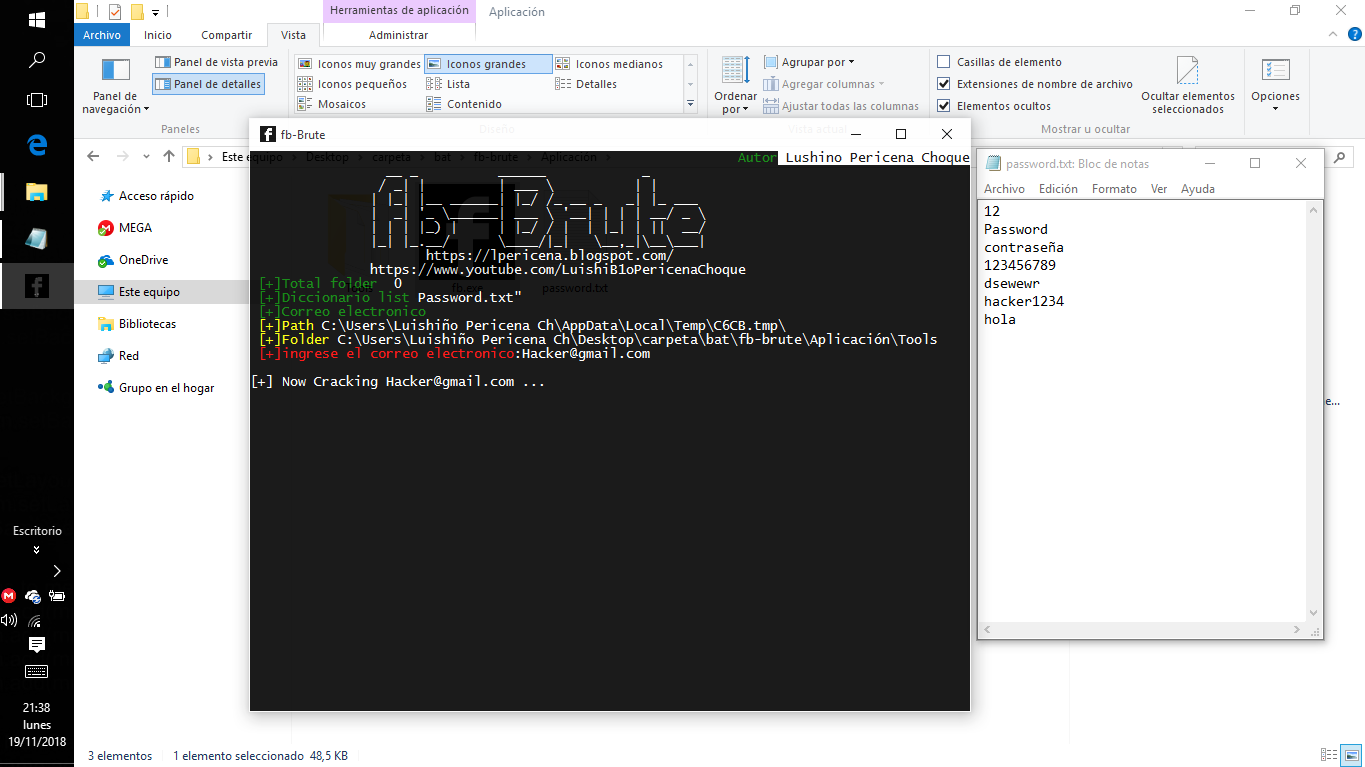Image resolution: width=1365 pixels, height=767 pixels.
Task: Open the Ordenar por dropdown
Action: coord(735,86)
